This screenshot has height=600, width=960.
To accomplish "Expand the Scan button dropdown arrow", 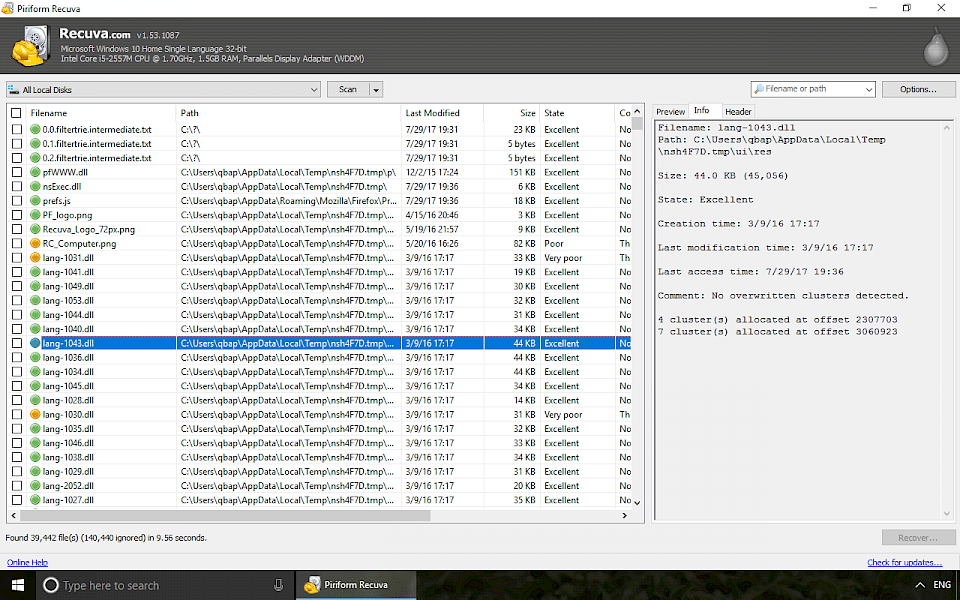I will (x=376, y=89).
